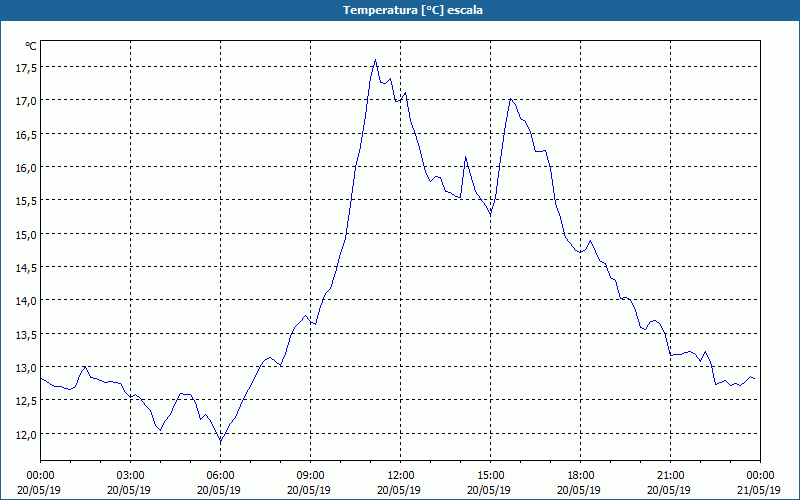This screenshot has height=500, width=800.
Task: Click the temperature peak near 11:00
Action: (376, 60)
